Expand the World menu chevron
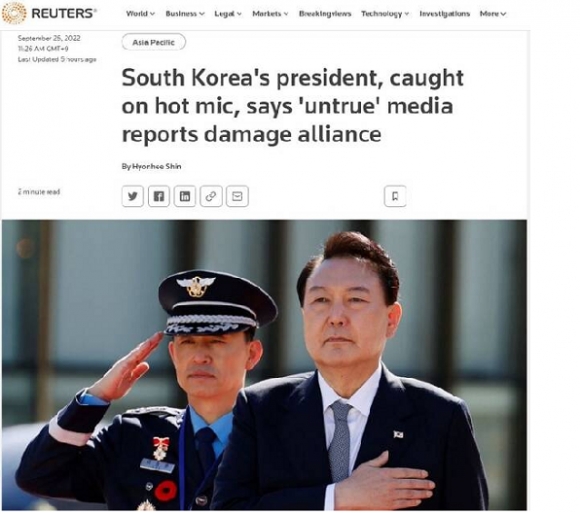The image size is (580, 514). [x=152, y=14]
